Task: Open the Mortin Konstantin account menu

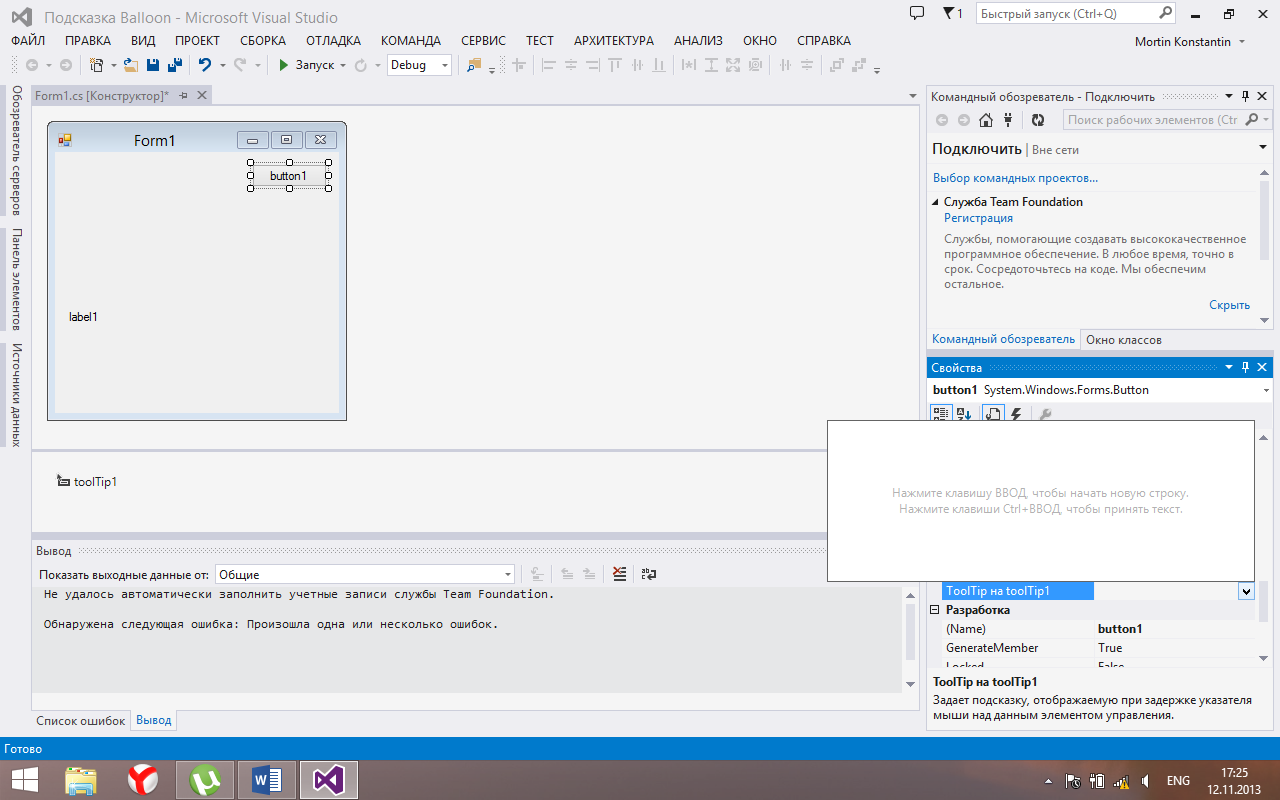Action: pos(1190,41)
